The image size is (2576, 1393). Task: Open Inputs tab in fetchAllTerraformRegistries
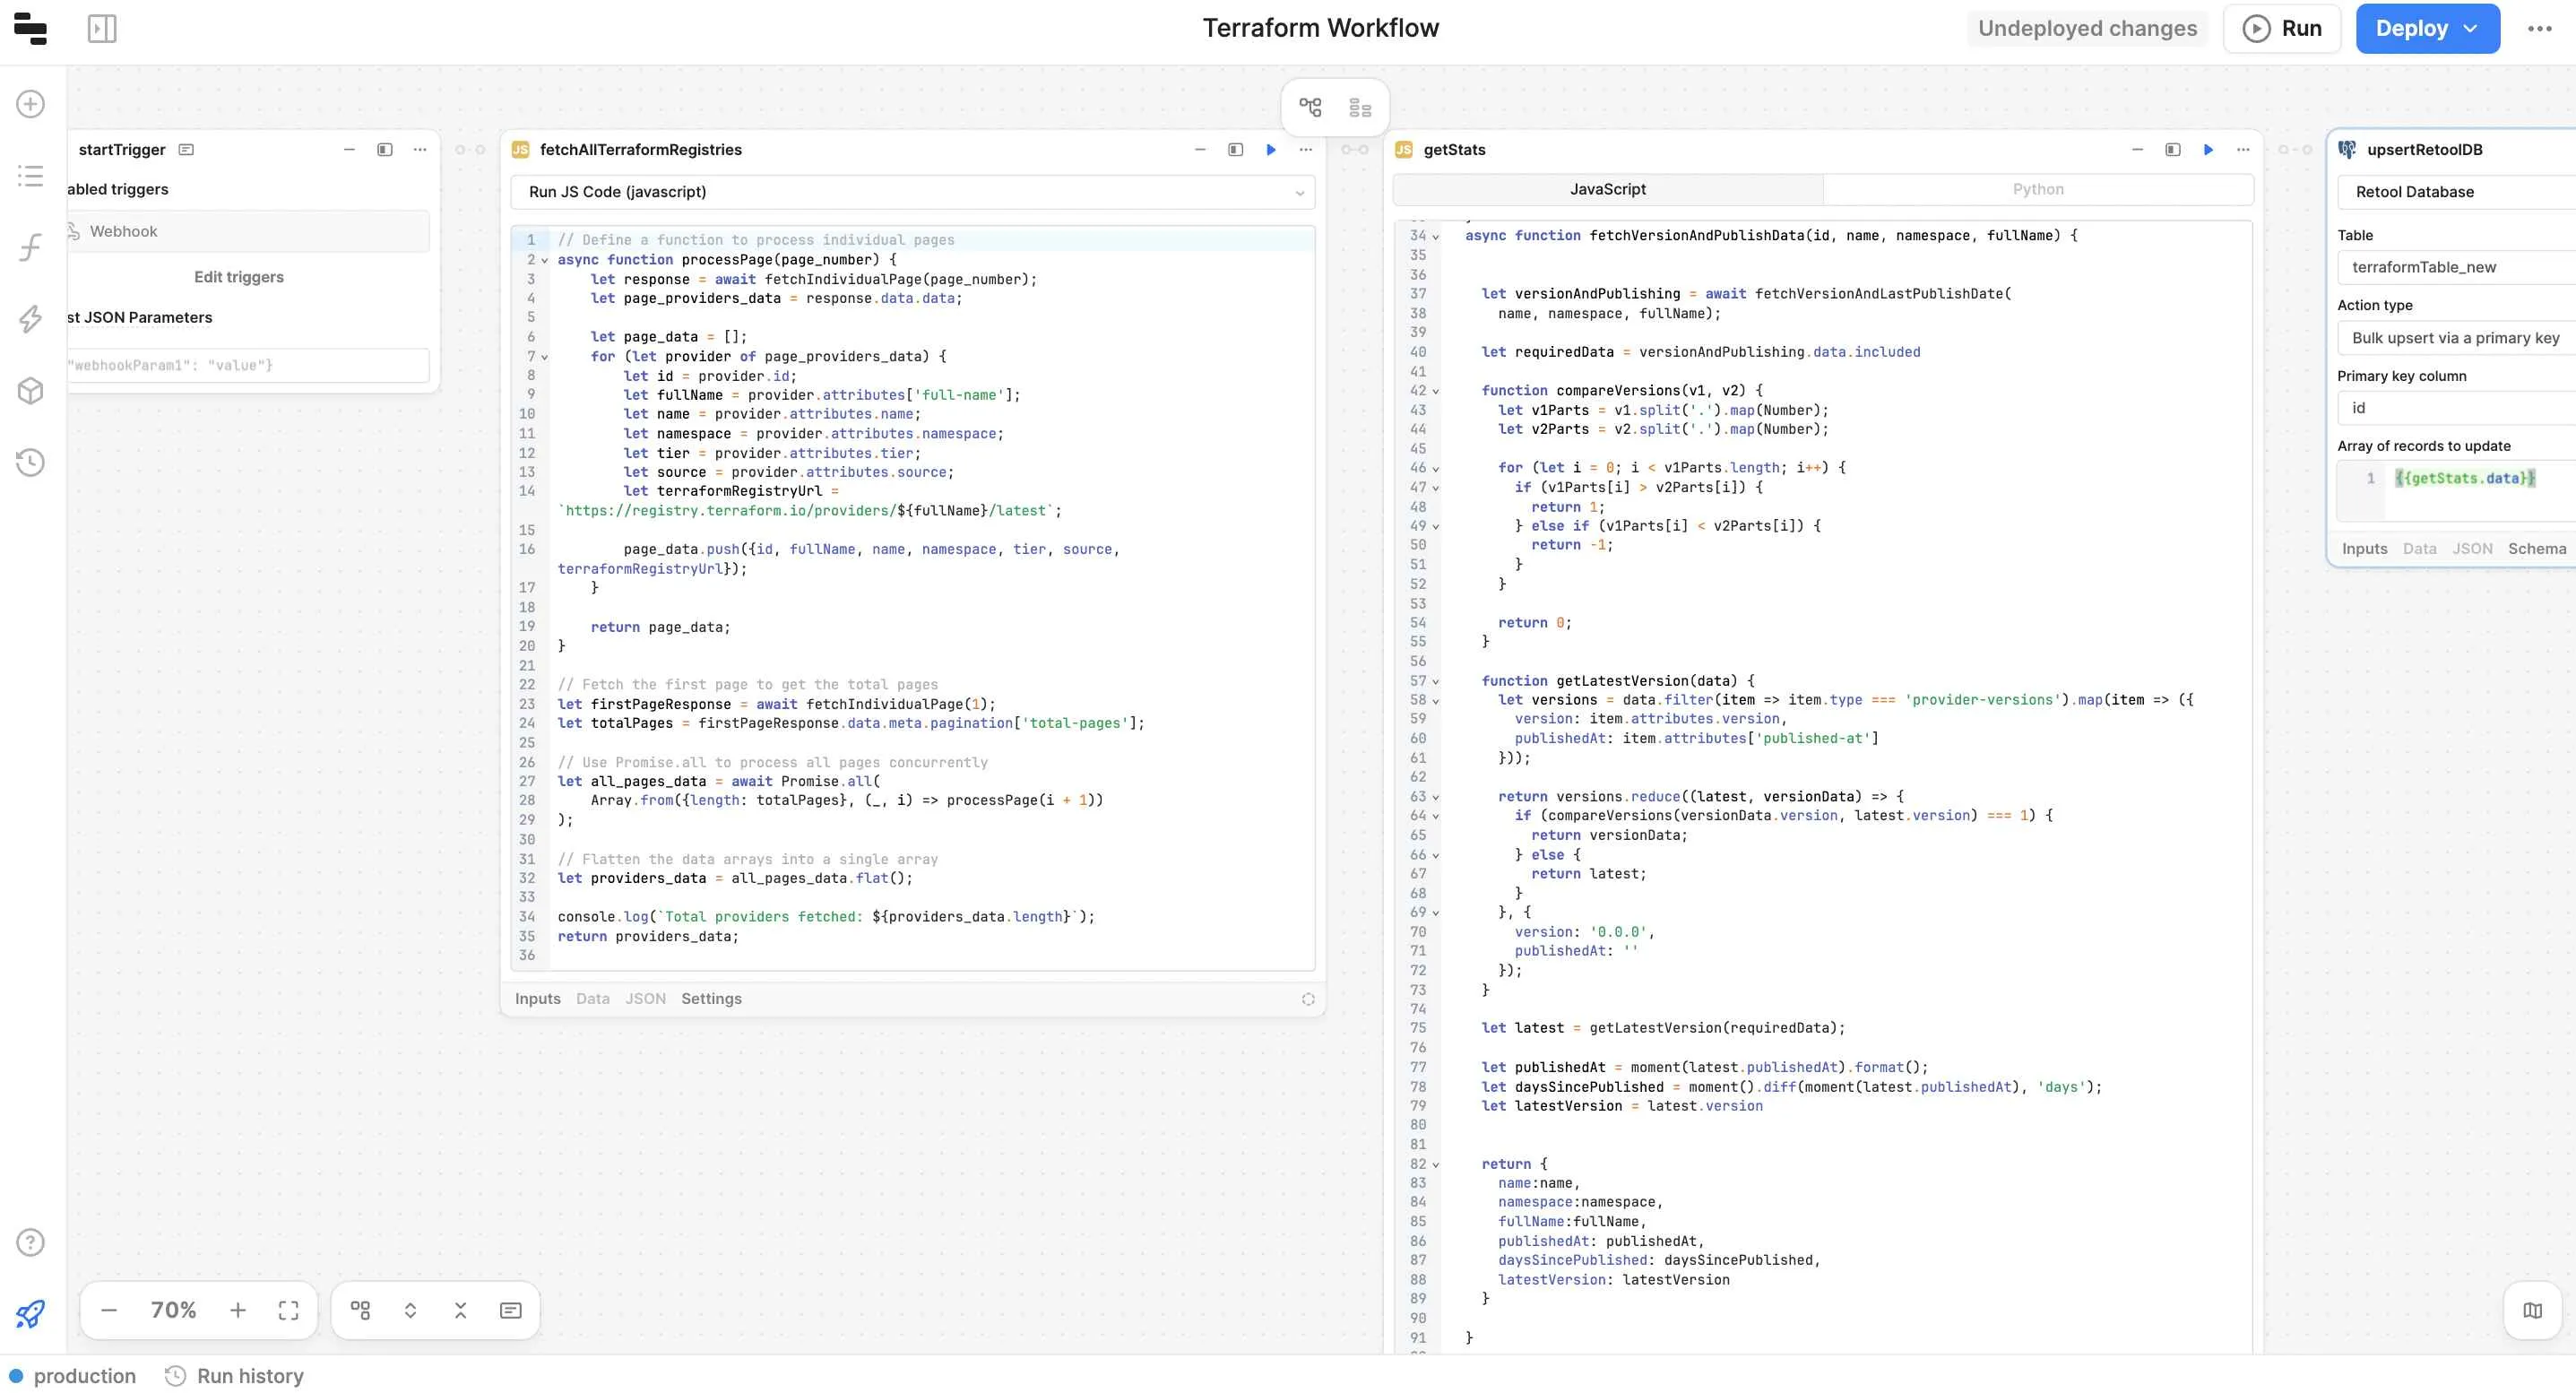pos(538,998)
